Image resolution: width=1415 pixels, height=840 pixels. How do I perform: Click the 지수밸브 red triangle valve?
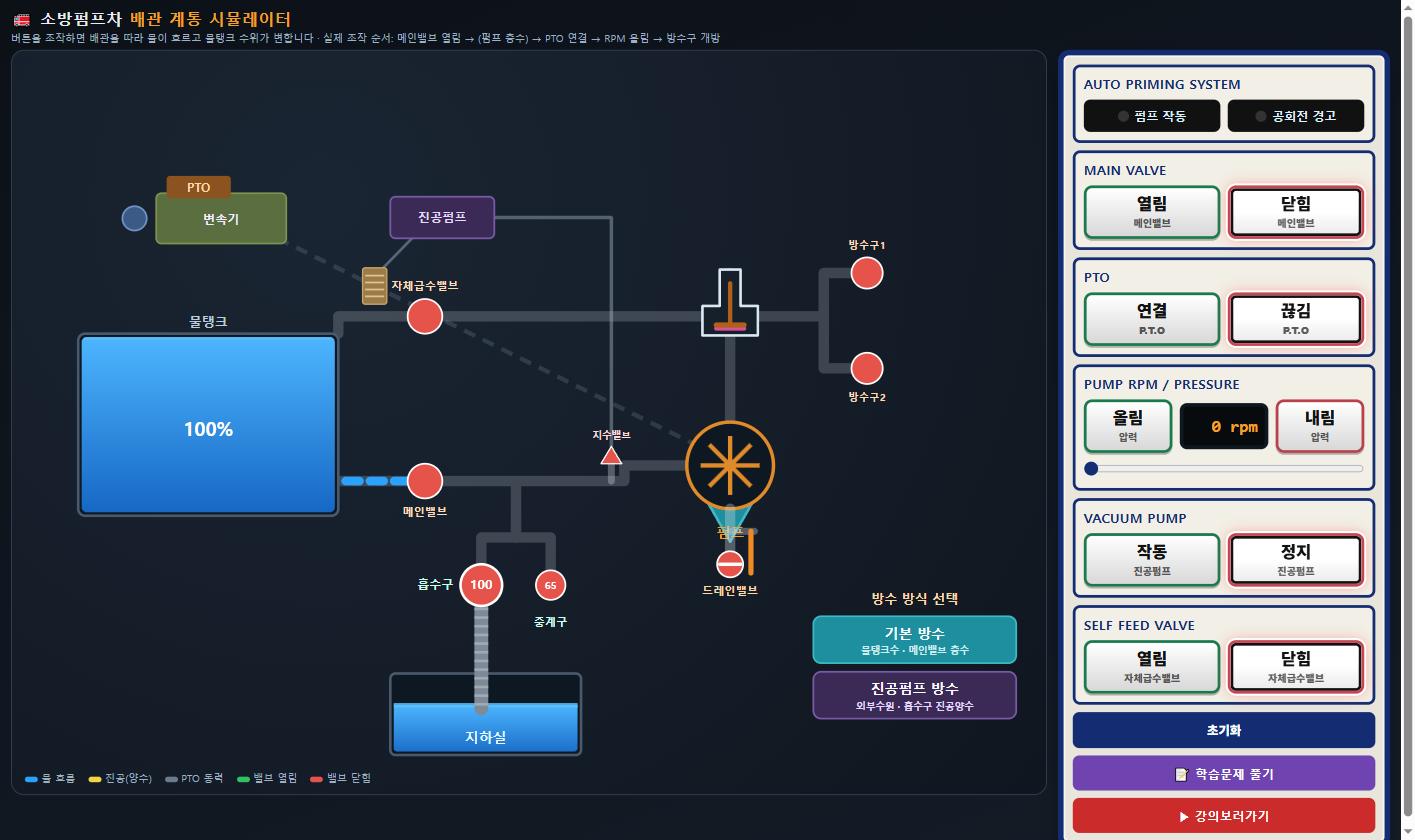coord(611,456)
